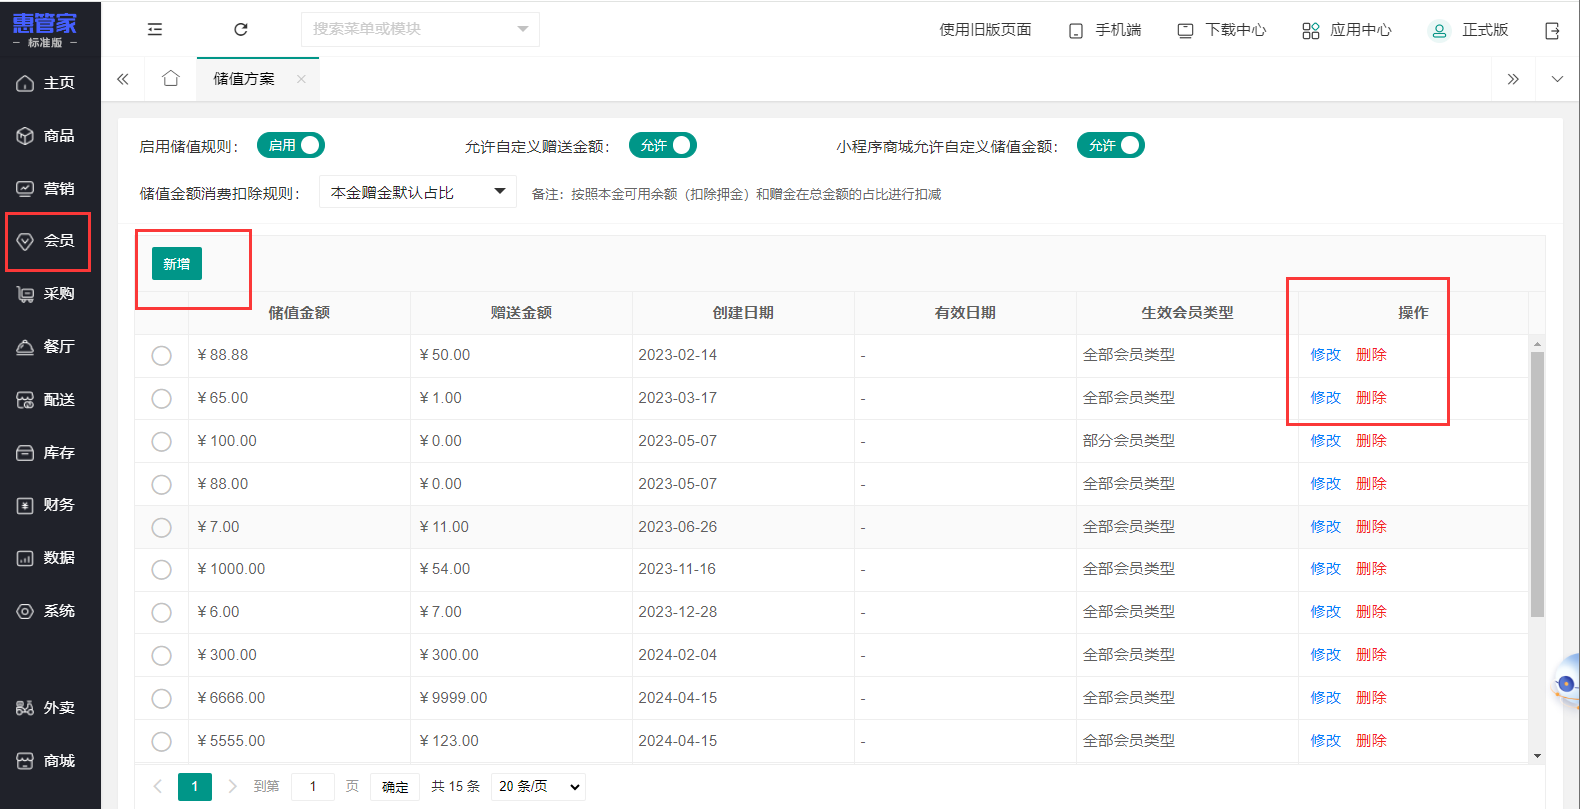The height and width of the screenshot is (809, 1580).
Task: Click the logout icon at top right
Action: [x=1552, y=31]
